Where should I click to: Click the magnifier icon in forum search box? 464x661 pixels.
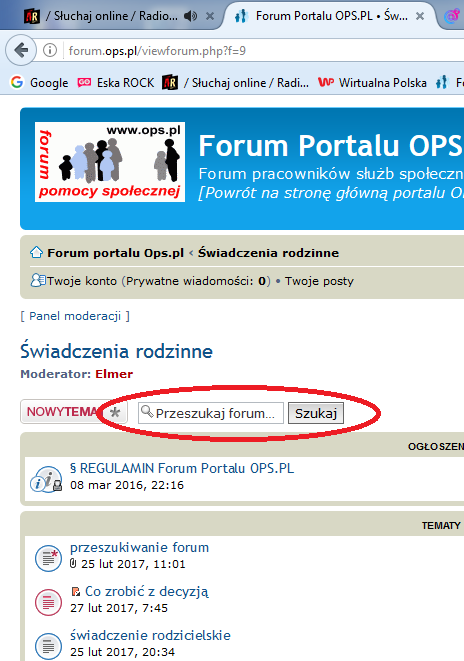(x=147, y=412)
